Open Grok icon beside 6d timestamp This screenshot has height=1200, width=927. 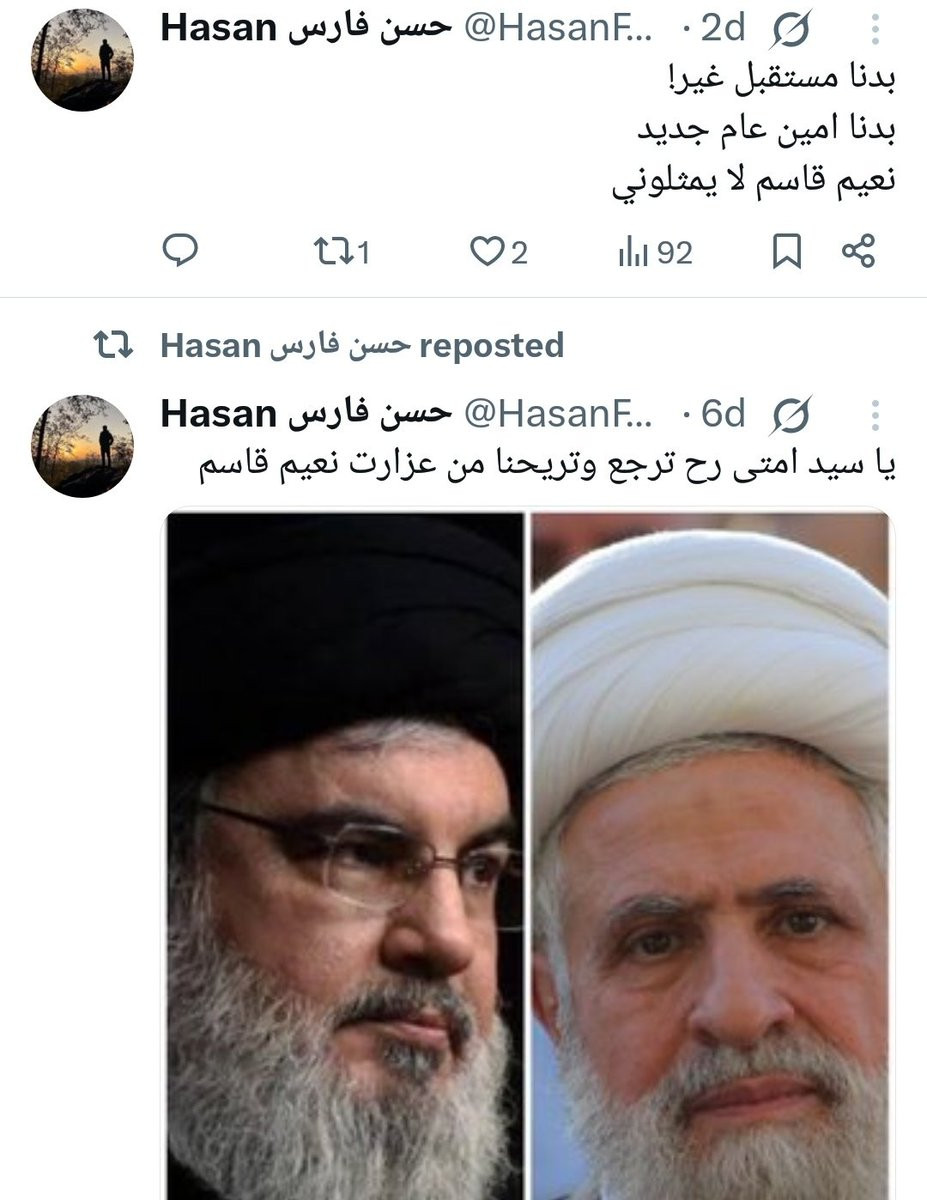[x=790, y=415]
